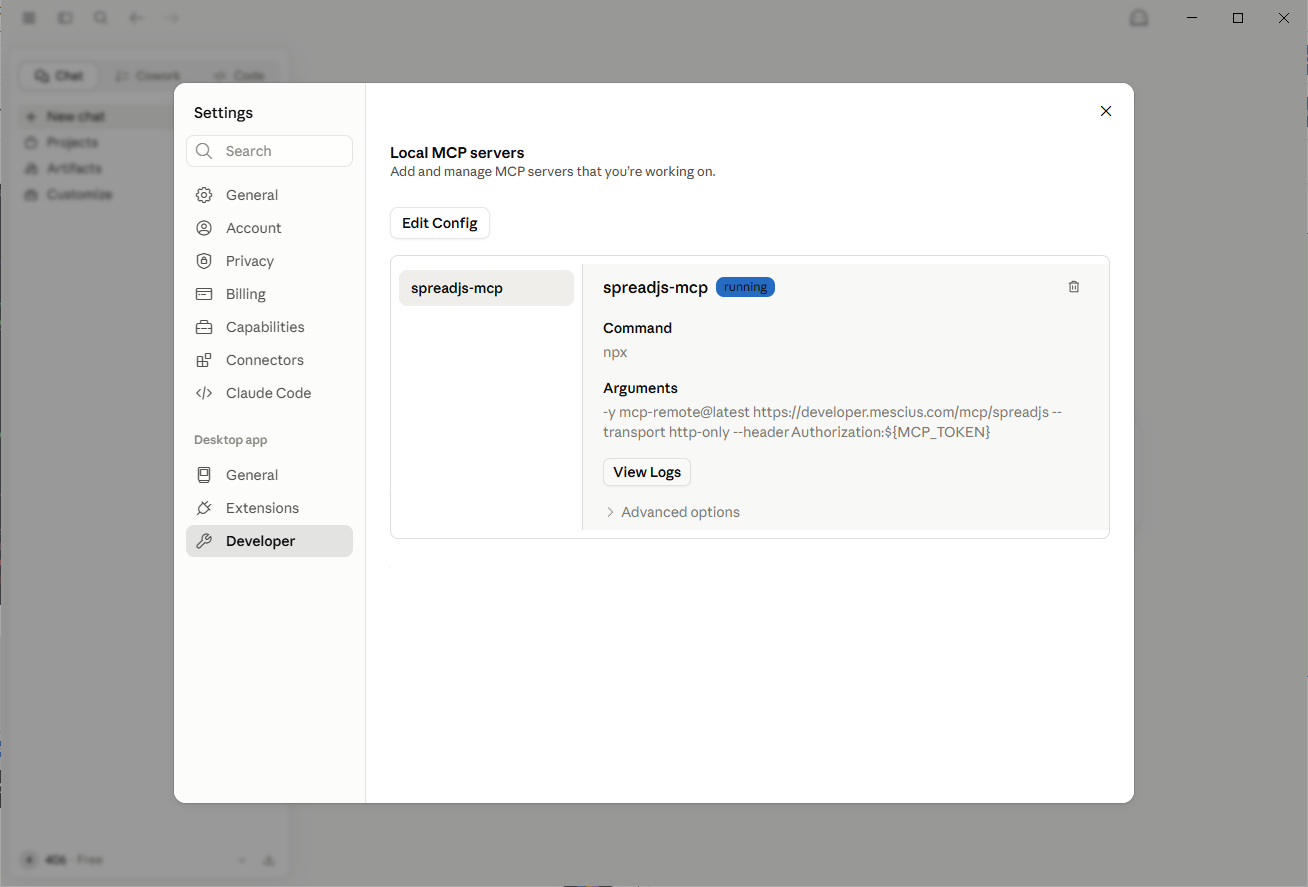The height and width of the screenshot is (887, 1308).
Task: Click the 'Add and manage MCP servers' description
Action: coord(553,171)
